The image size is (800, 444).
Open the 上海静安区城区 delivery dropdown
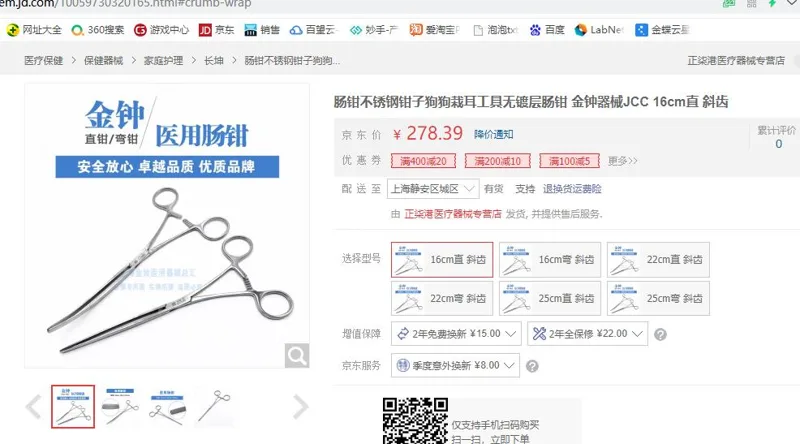click(x=433, y=189)
